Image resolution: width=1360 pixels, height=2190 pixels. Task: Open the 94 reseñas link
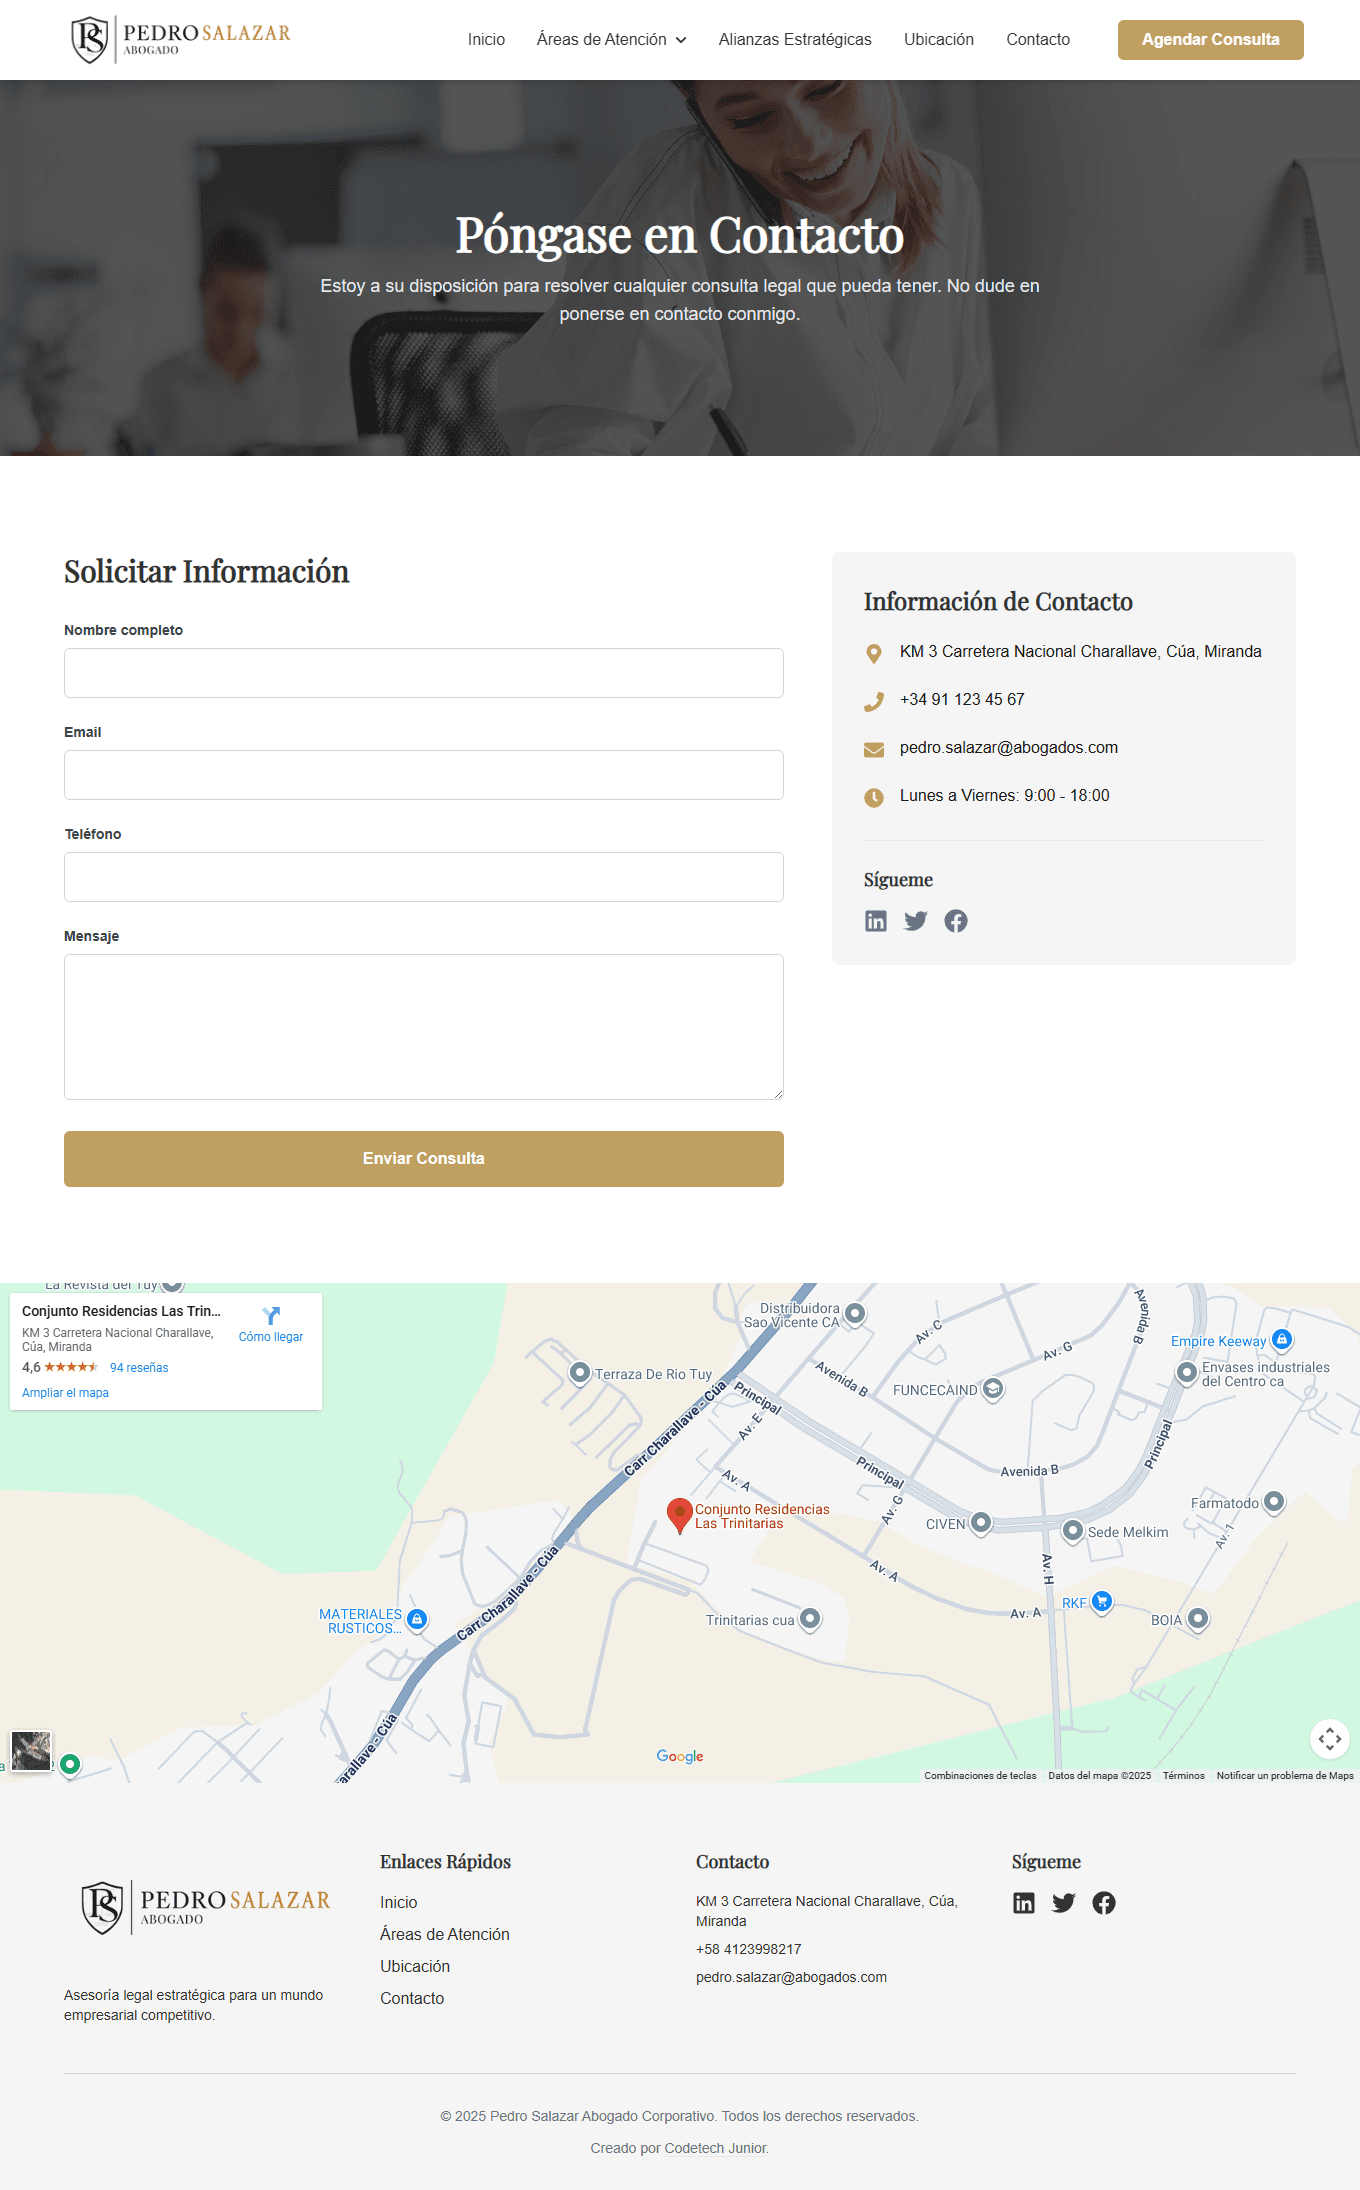coord(139,1368)
